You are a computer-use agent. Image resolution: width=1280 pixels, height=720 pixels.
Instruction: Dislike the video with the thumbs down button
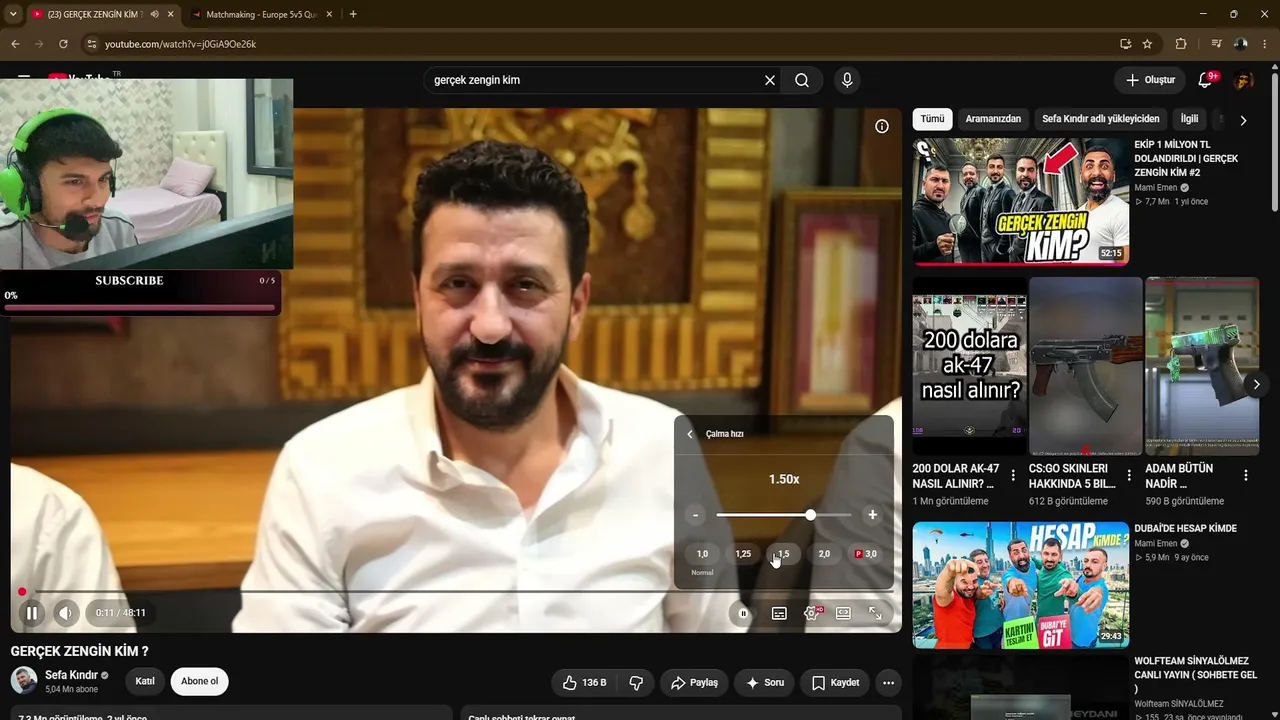tap(636, 683)
